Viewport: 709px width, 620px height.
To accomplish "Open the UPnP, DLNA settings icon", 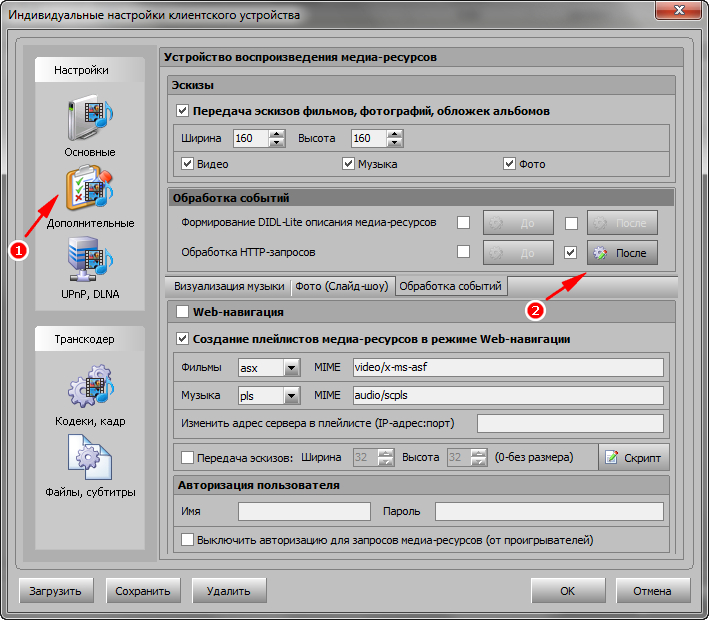I will coord(90,264).
